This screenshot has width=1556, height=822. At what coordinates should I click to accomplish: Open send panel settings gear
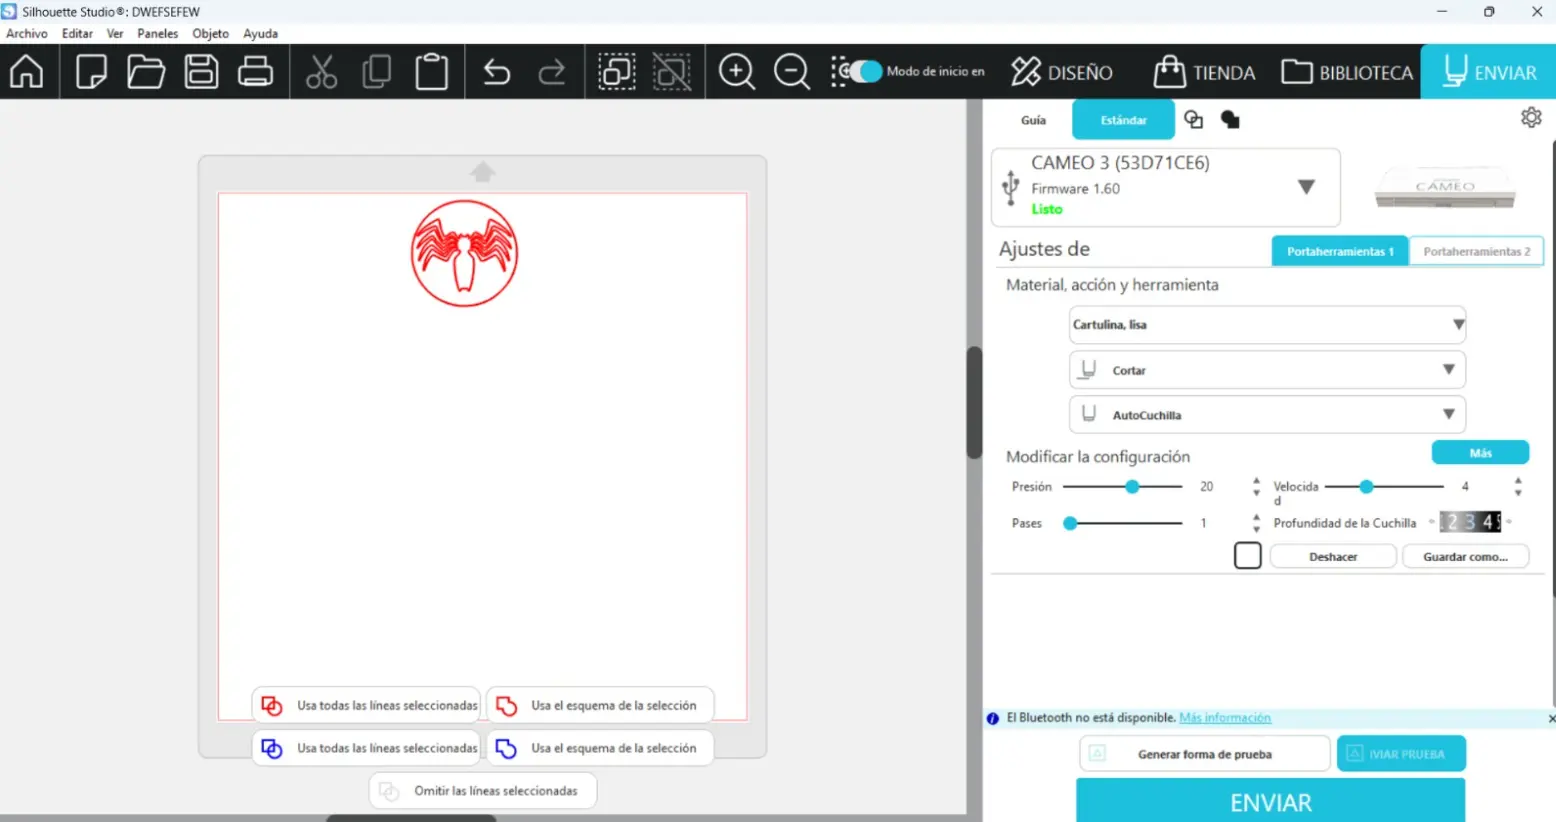[x=1531, y=118]
